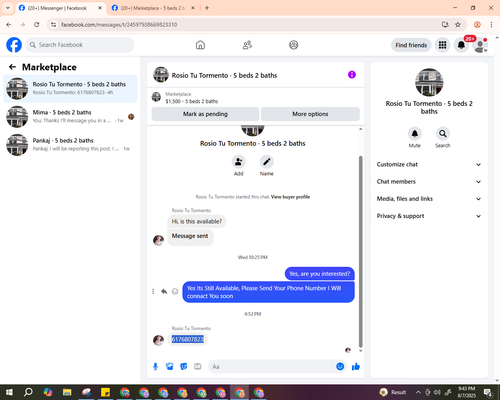Open Sticky Notes from taskbar
The width and height of the screenshot is (500, 400).
pyautogui.click(x=106, y=392)
